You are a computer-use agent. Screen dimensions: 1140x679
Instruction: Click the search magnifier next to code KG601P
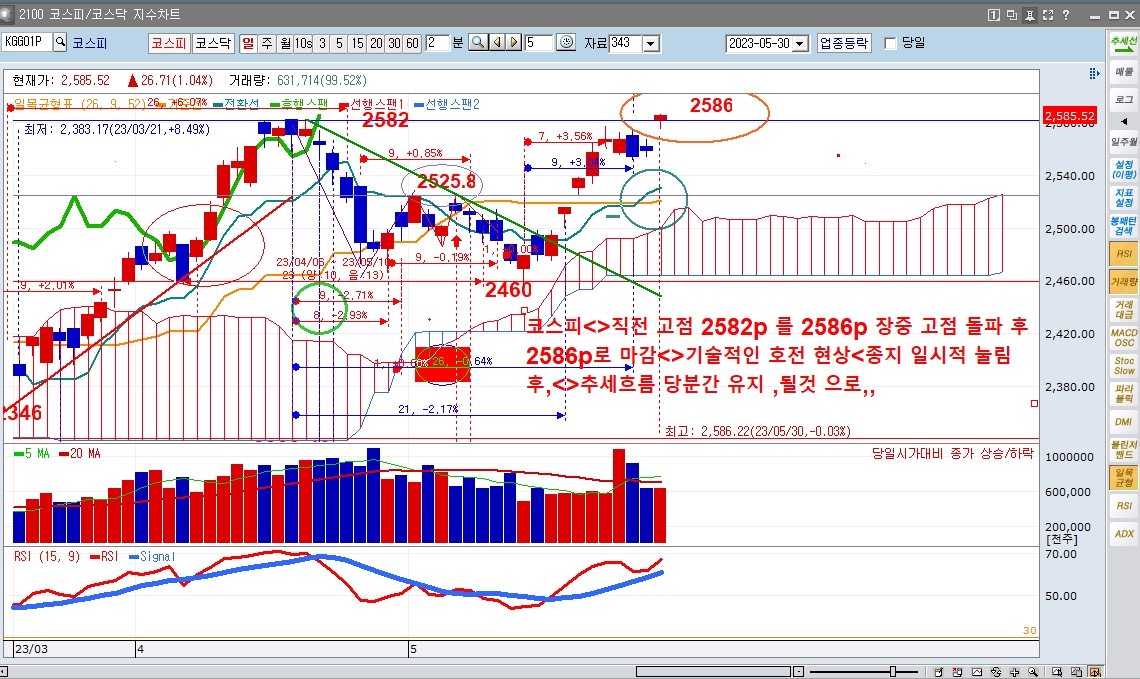tap(60, 43)
